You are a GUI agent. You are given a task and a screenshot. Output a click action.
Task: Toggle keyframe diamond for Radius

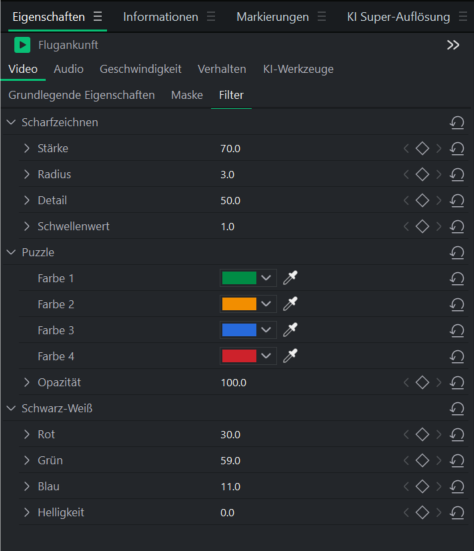(x=422, y=174)
